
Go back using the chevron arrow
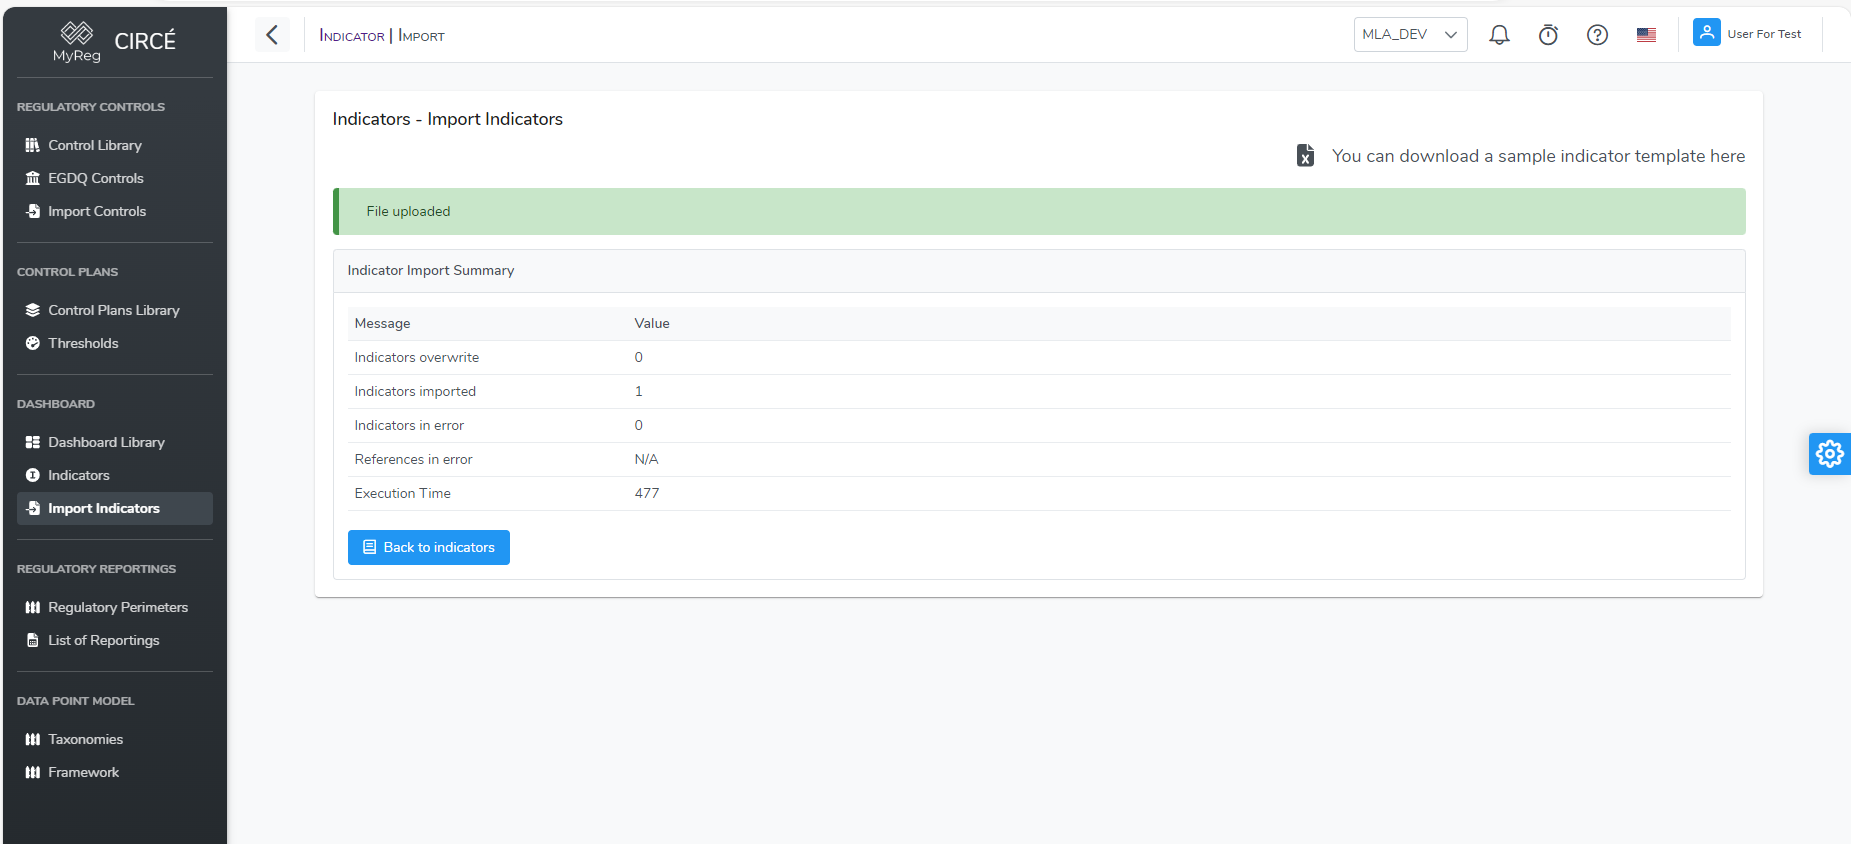pos(272,35)
